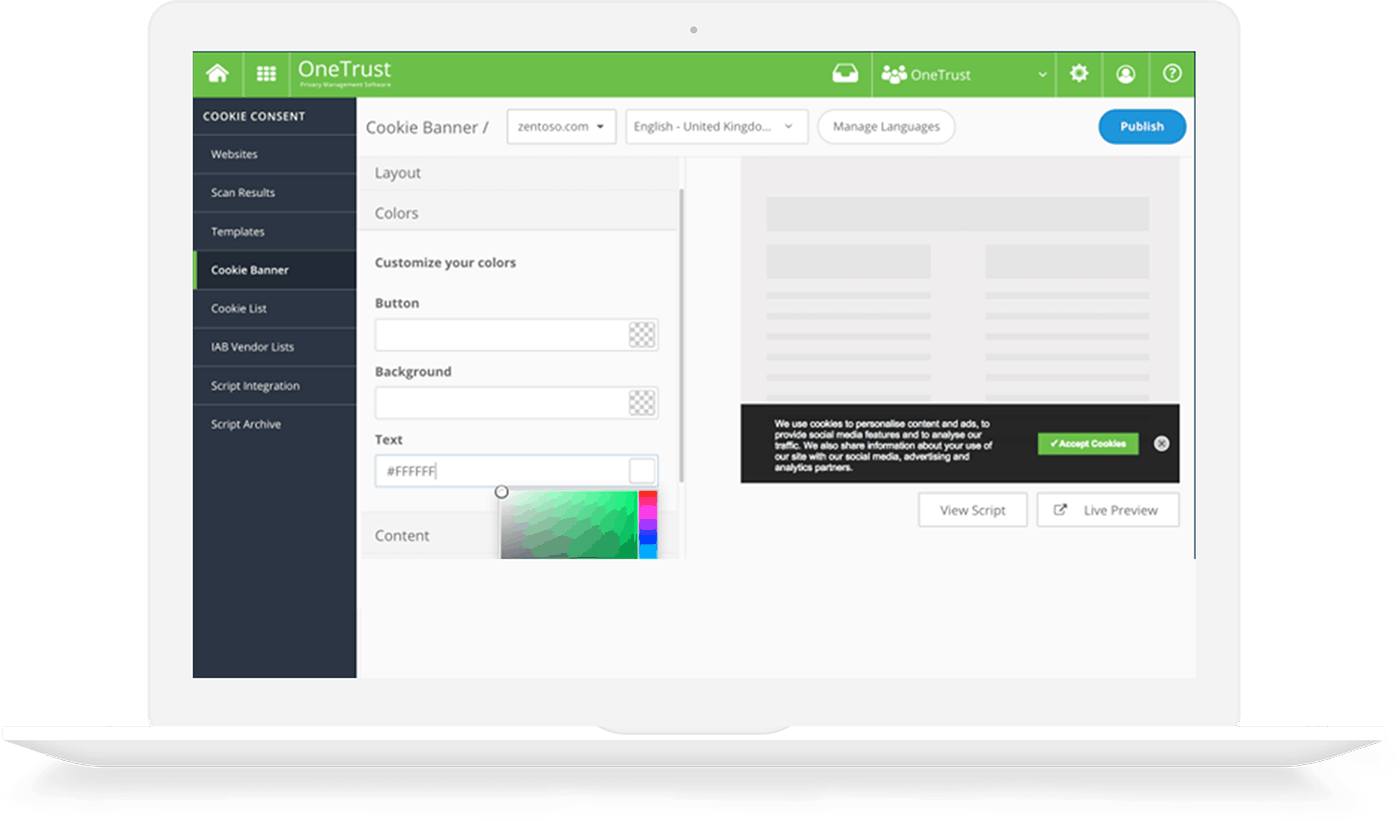The height and width of the screenshot is (821, 1400).
Task: Click Accept Cookies in the banner preview
Action: (x=1088, y=444)
